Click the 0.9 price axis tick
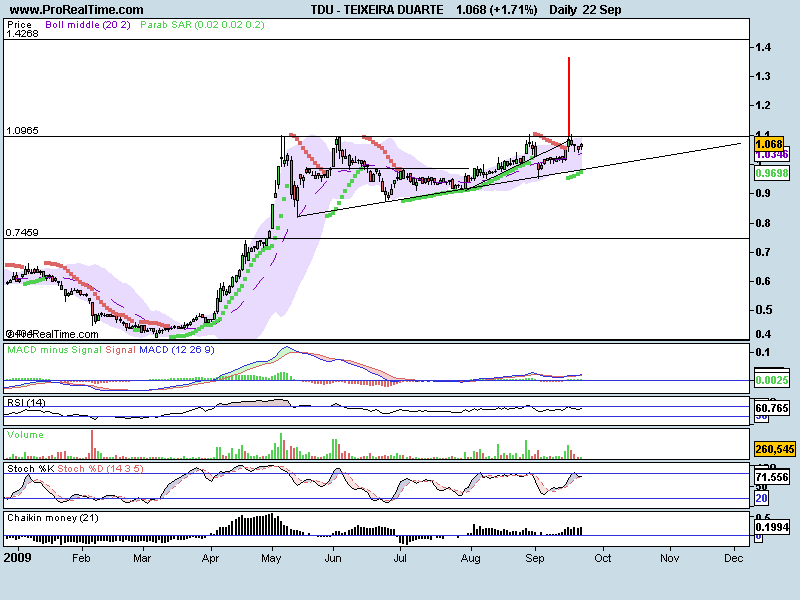The image size is (800, 600). [x=763, y=193]
